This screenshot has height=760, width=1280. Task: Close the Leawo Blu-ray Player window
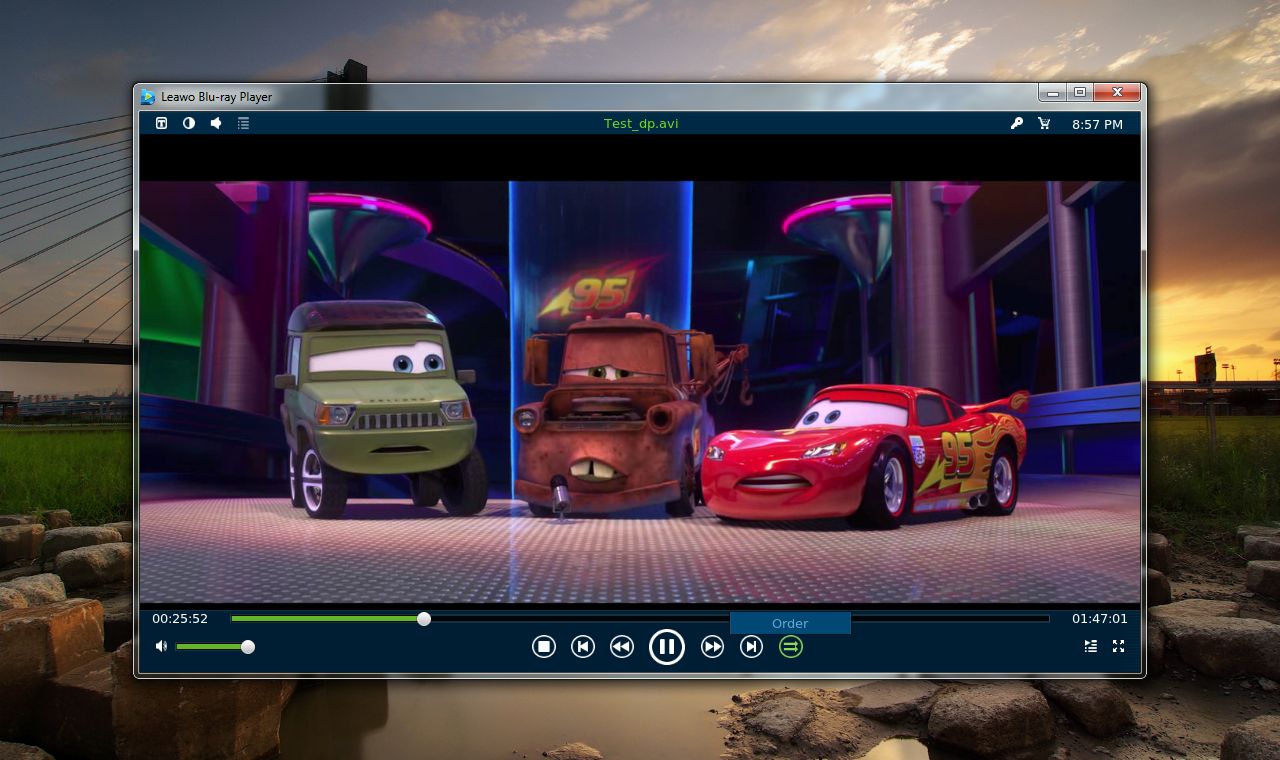[x=1116, y=92]
